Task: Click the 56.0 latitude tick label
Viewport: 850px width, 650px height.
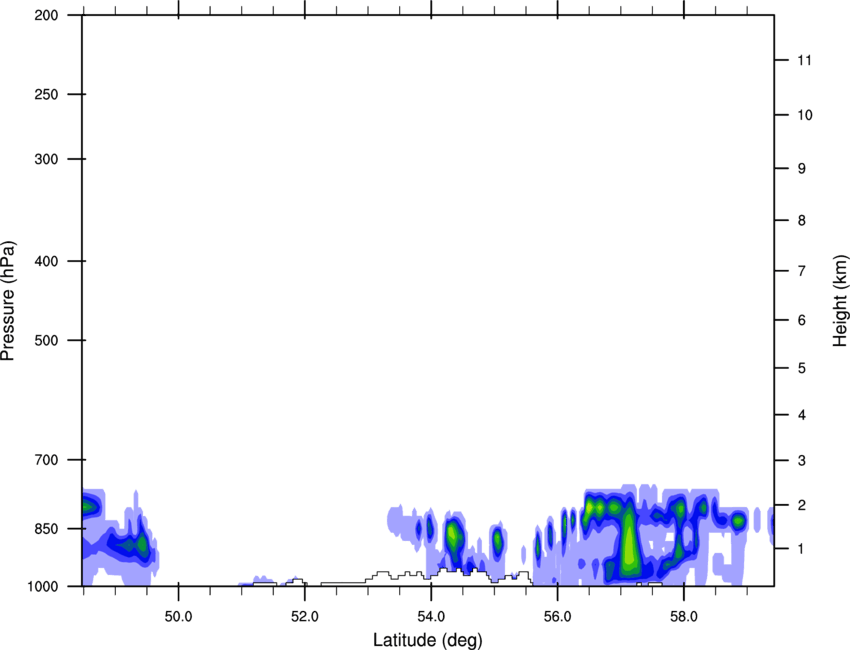Action: 557,613
